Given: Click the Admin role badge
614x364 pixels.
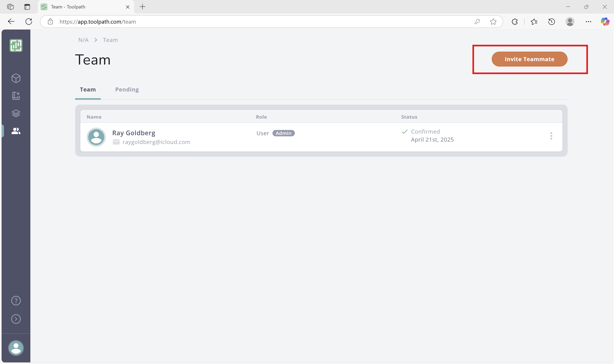Looking at the screenshot, I should click(284, 133).
